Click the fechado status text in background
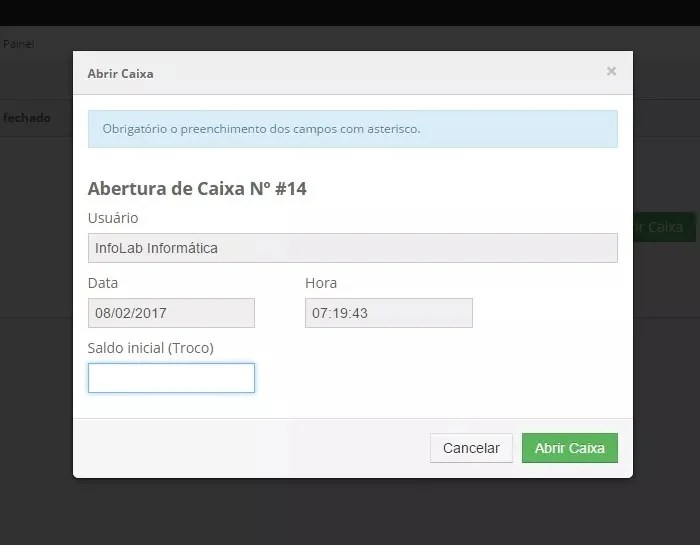The height and width of the screenshot is (545, 700). coord(26,118)
